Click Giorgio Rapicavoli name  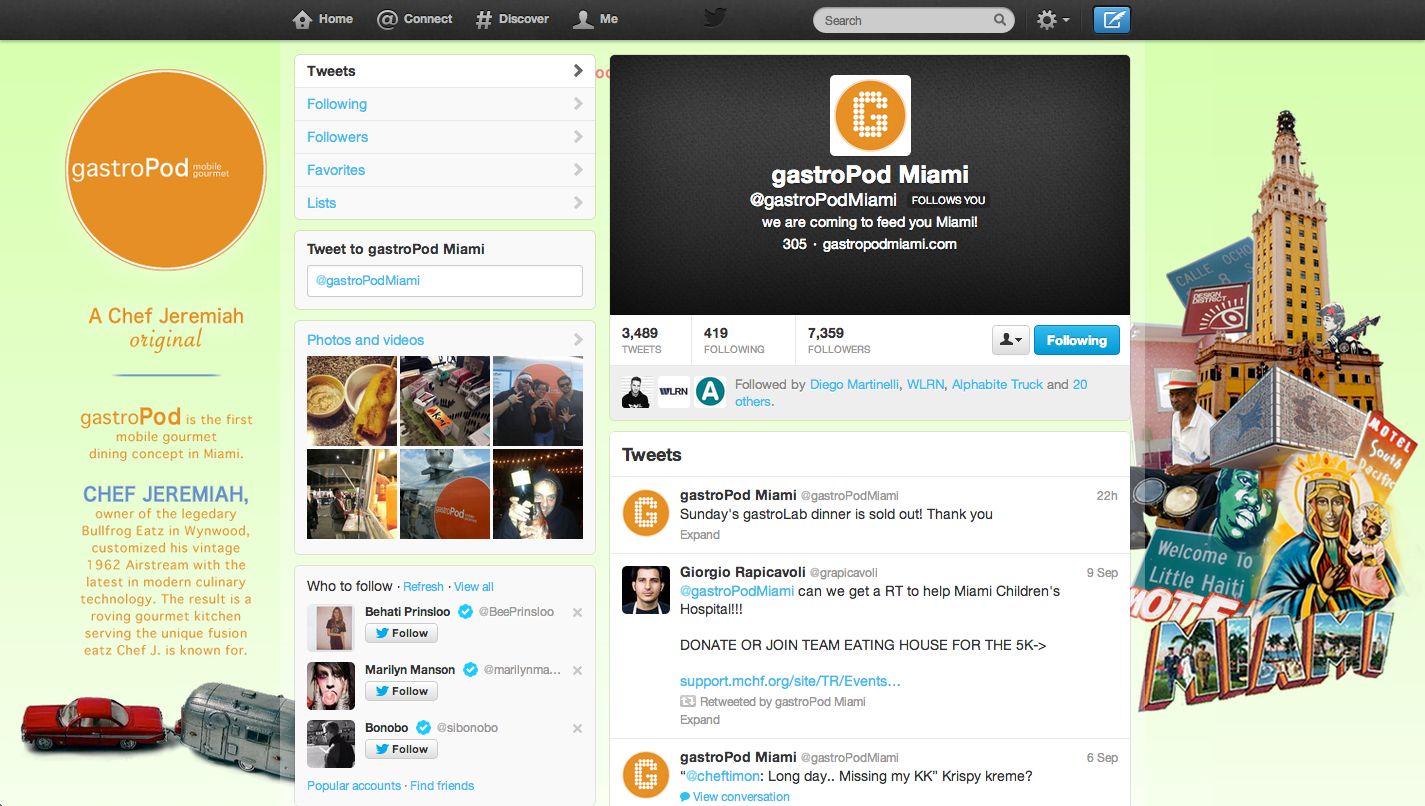pyautogui.click(x=742, y=573)
